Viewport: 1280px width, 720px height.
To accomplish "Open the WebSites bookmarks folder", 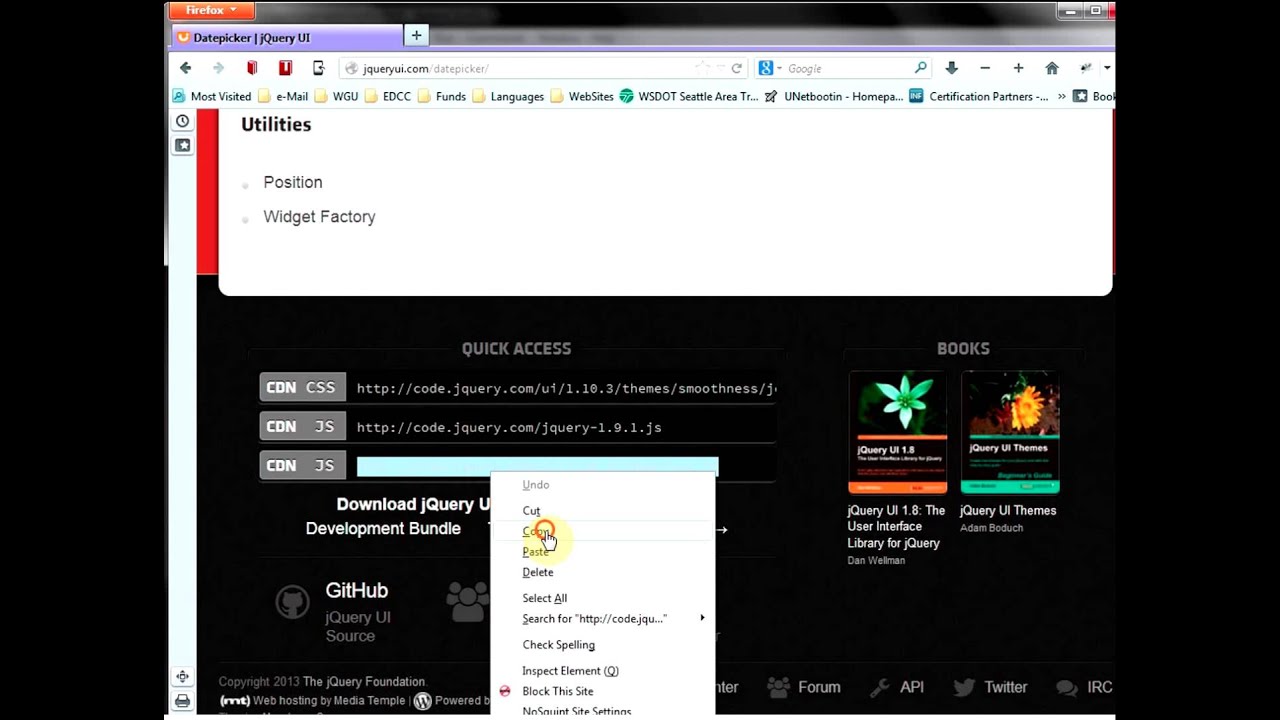I will point(582,96).
